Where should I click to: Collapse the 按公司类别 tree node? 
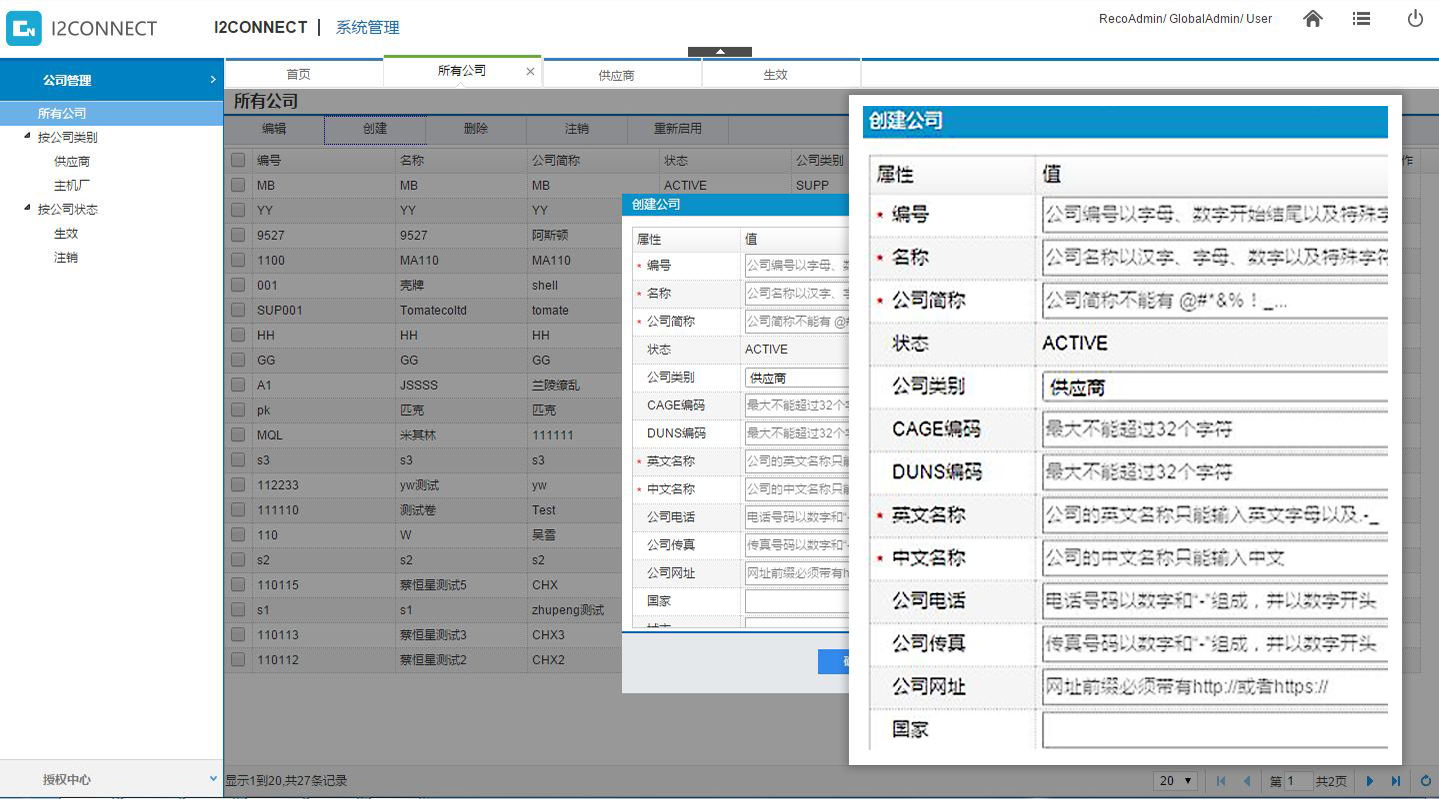tap(27, 137)
